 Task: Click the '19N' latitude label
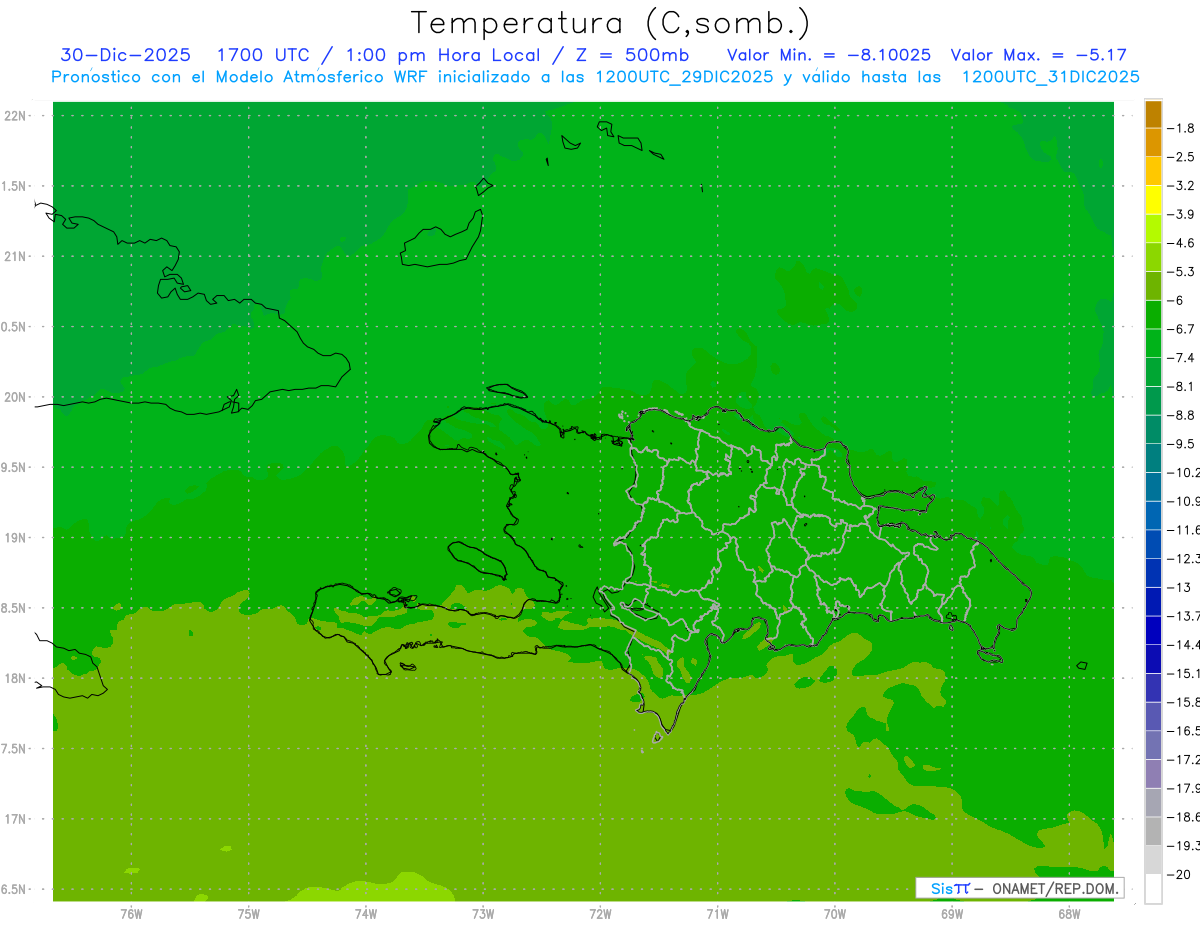(16, 538)
